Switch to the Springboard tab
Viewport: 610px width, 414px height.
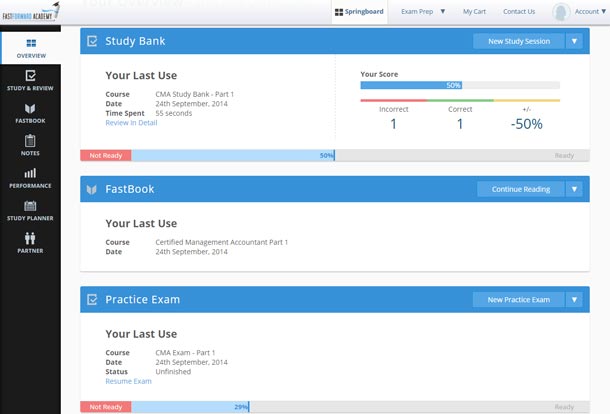[x=359, y=12]
